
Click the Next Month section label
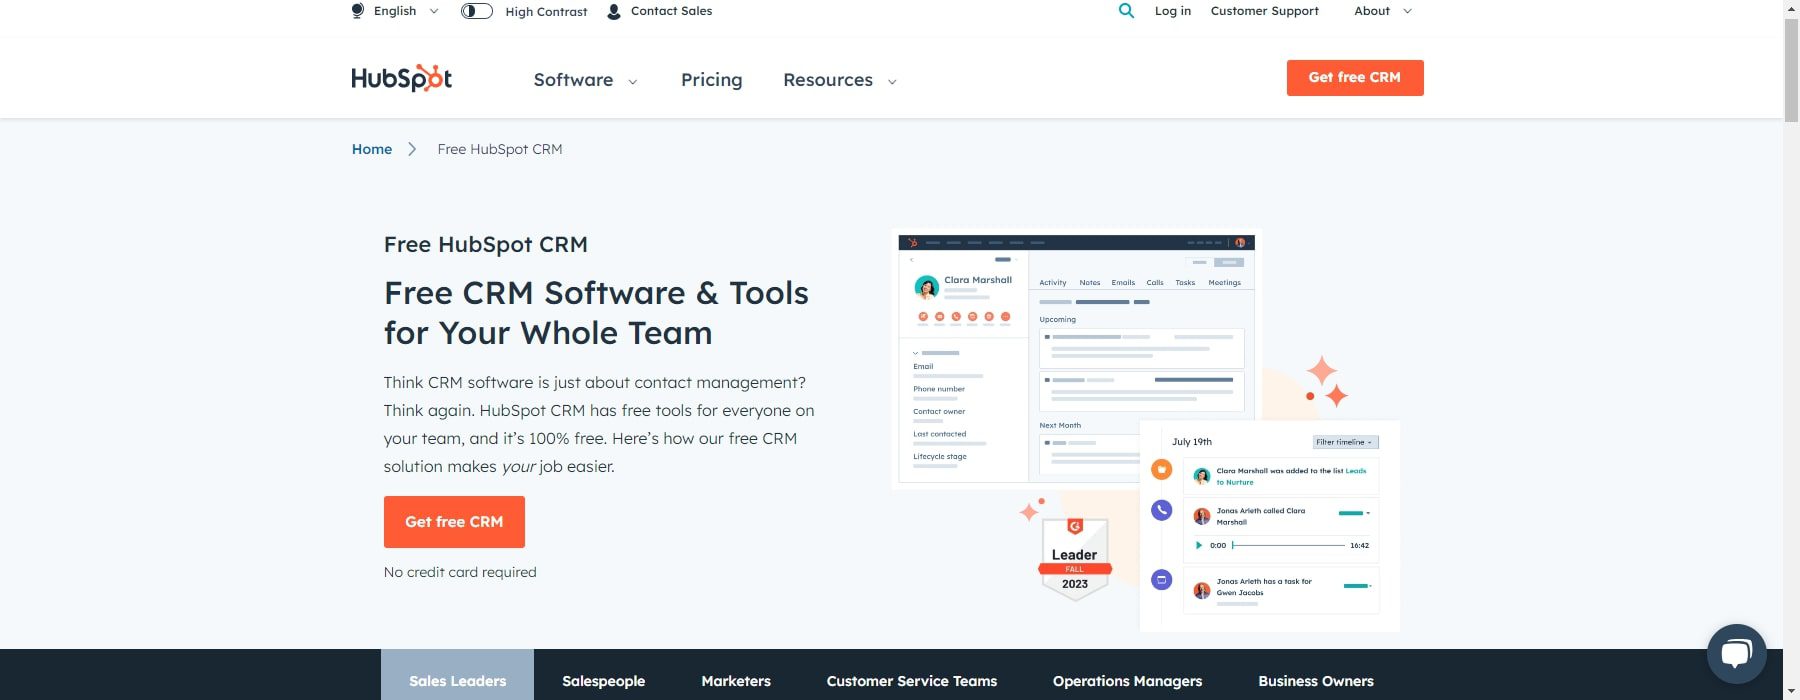coord(1060,425)
